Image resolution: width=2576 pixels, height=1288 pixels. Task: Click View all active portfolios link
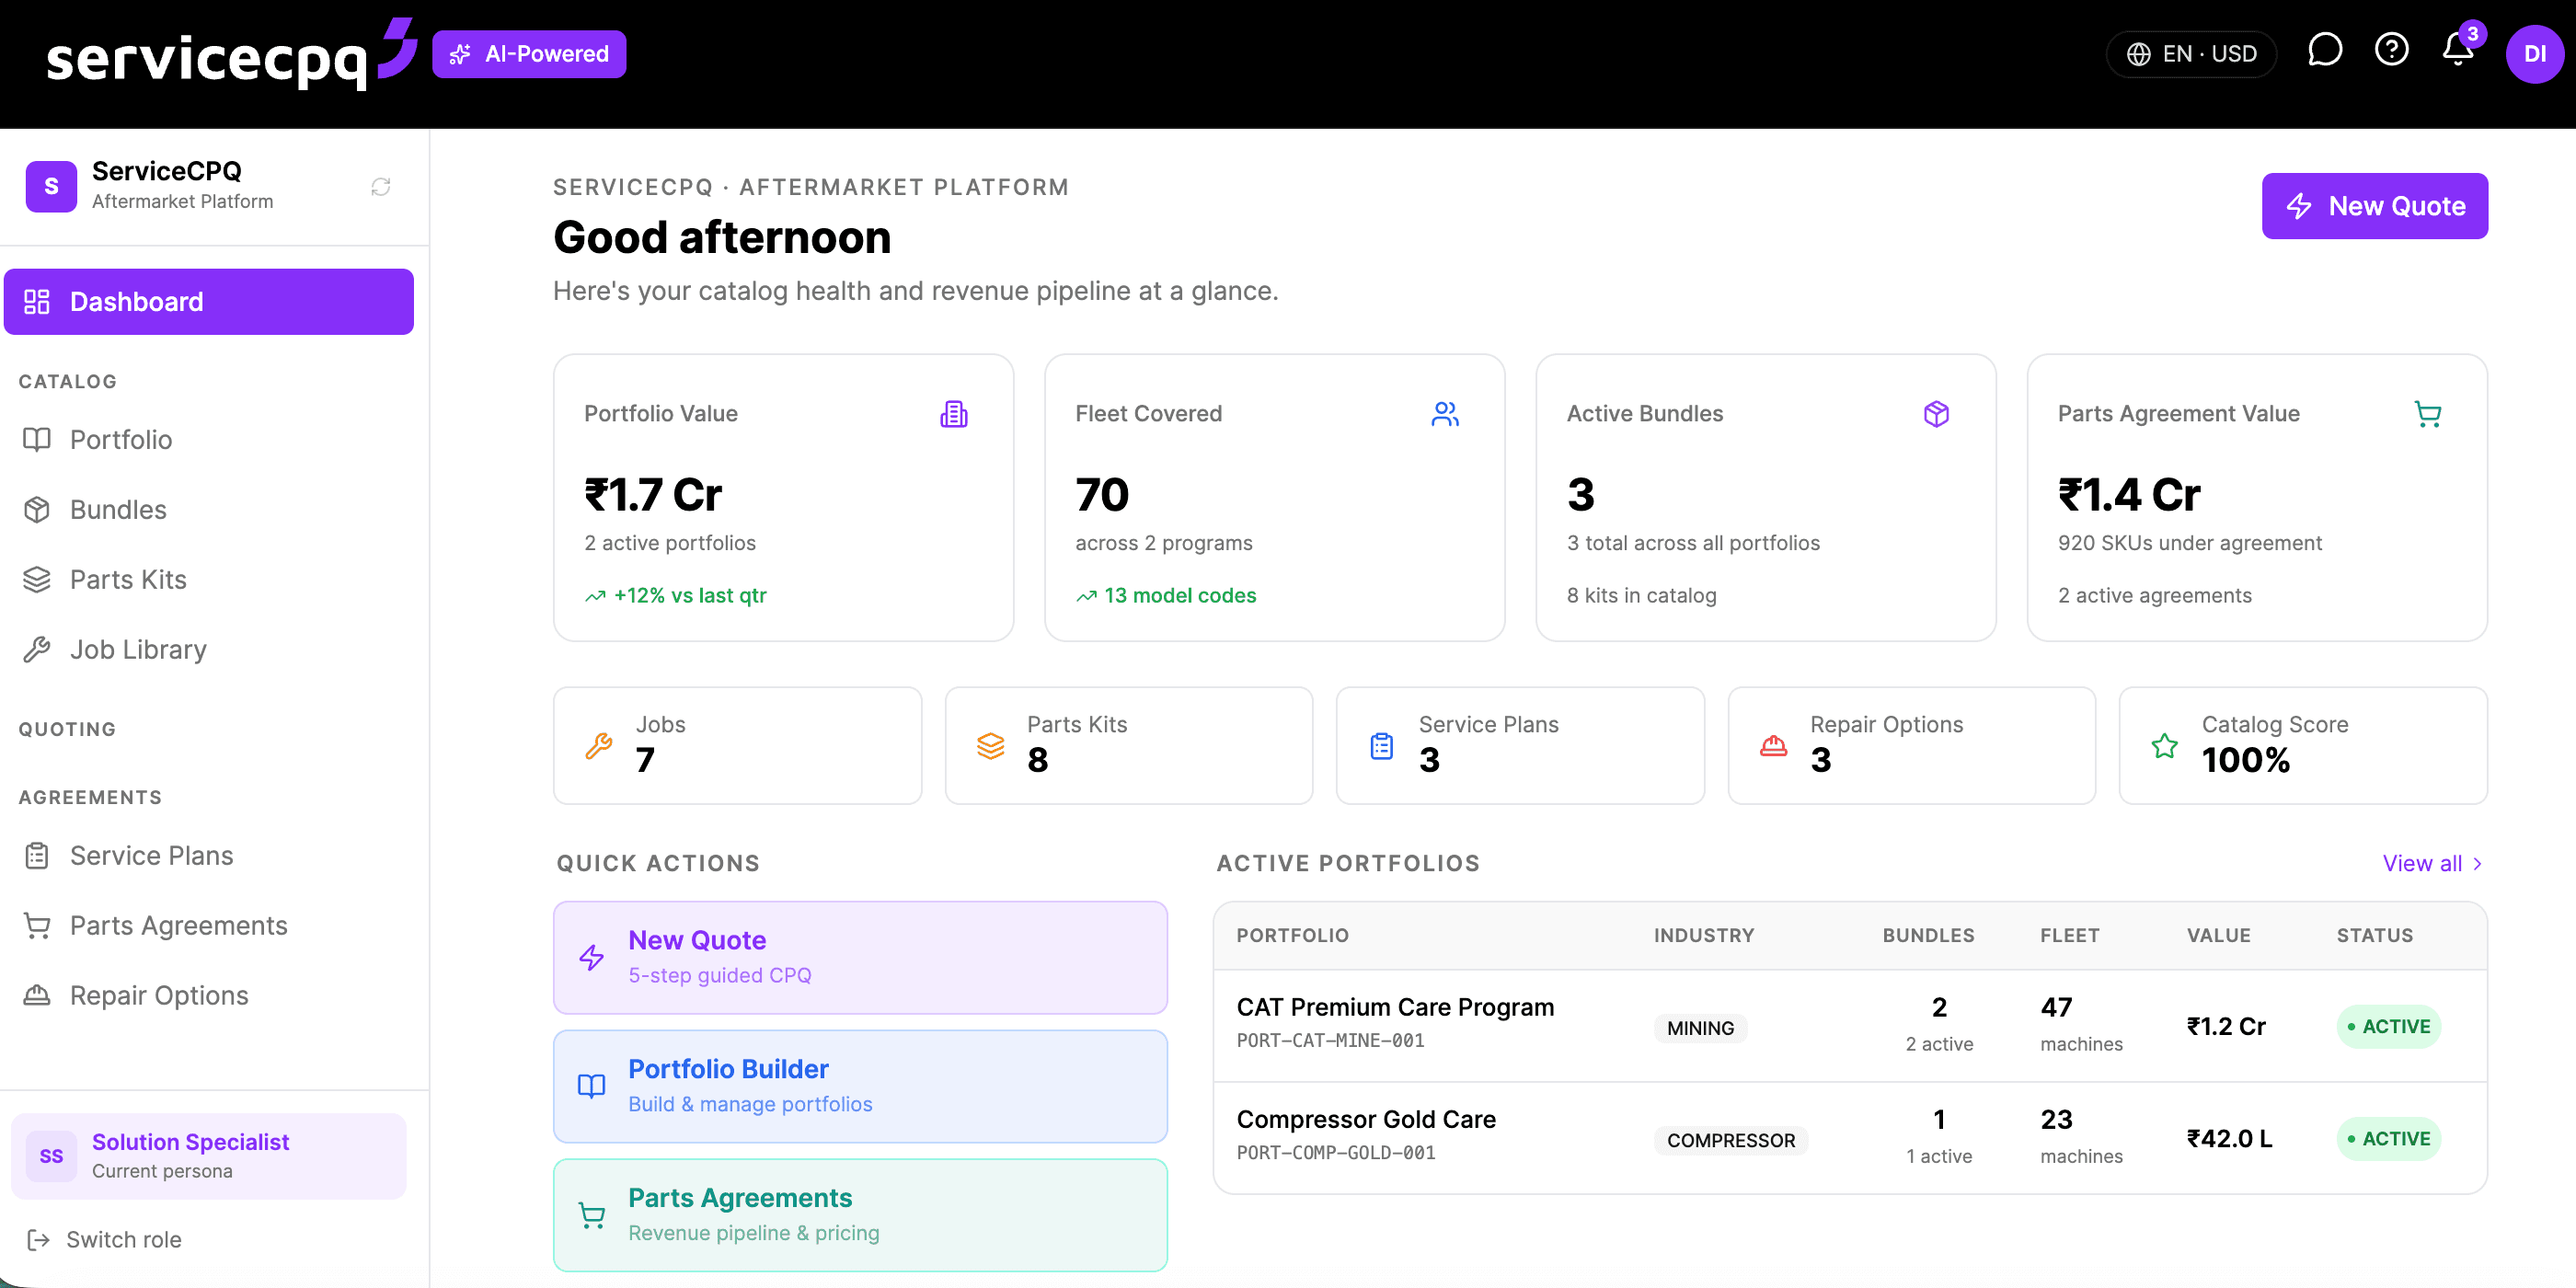[2433, 864]
